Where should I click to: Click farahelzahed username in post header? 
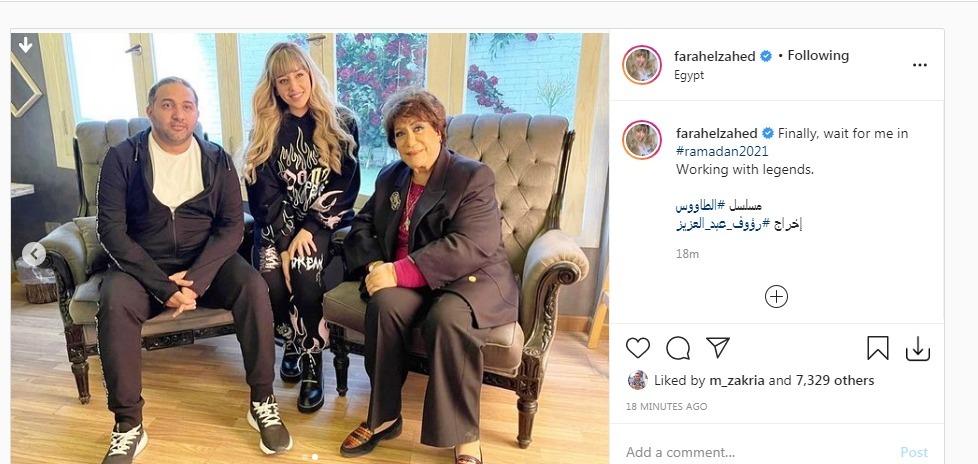(715, 56)
